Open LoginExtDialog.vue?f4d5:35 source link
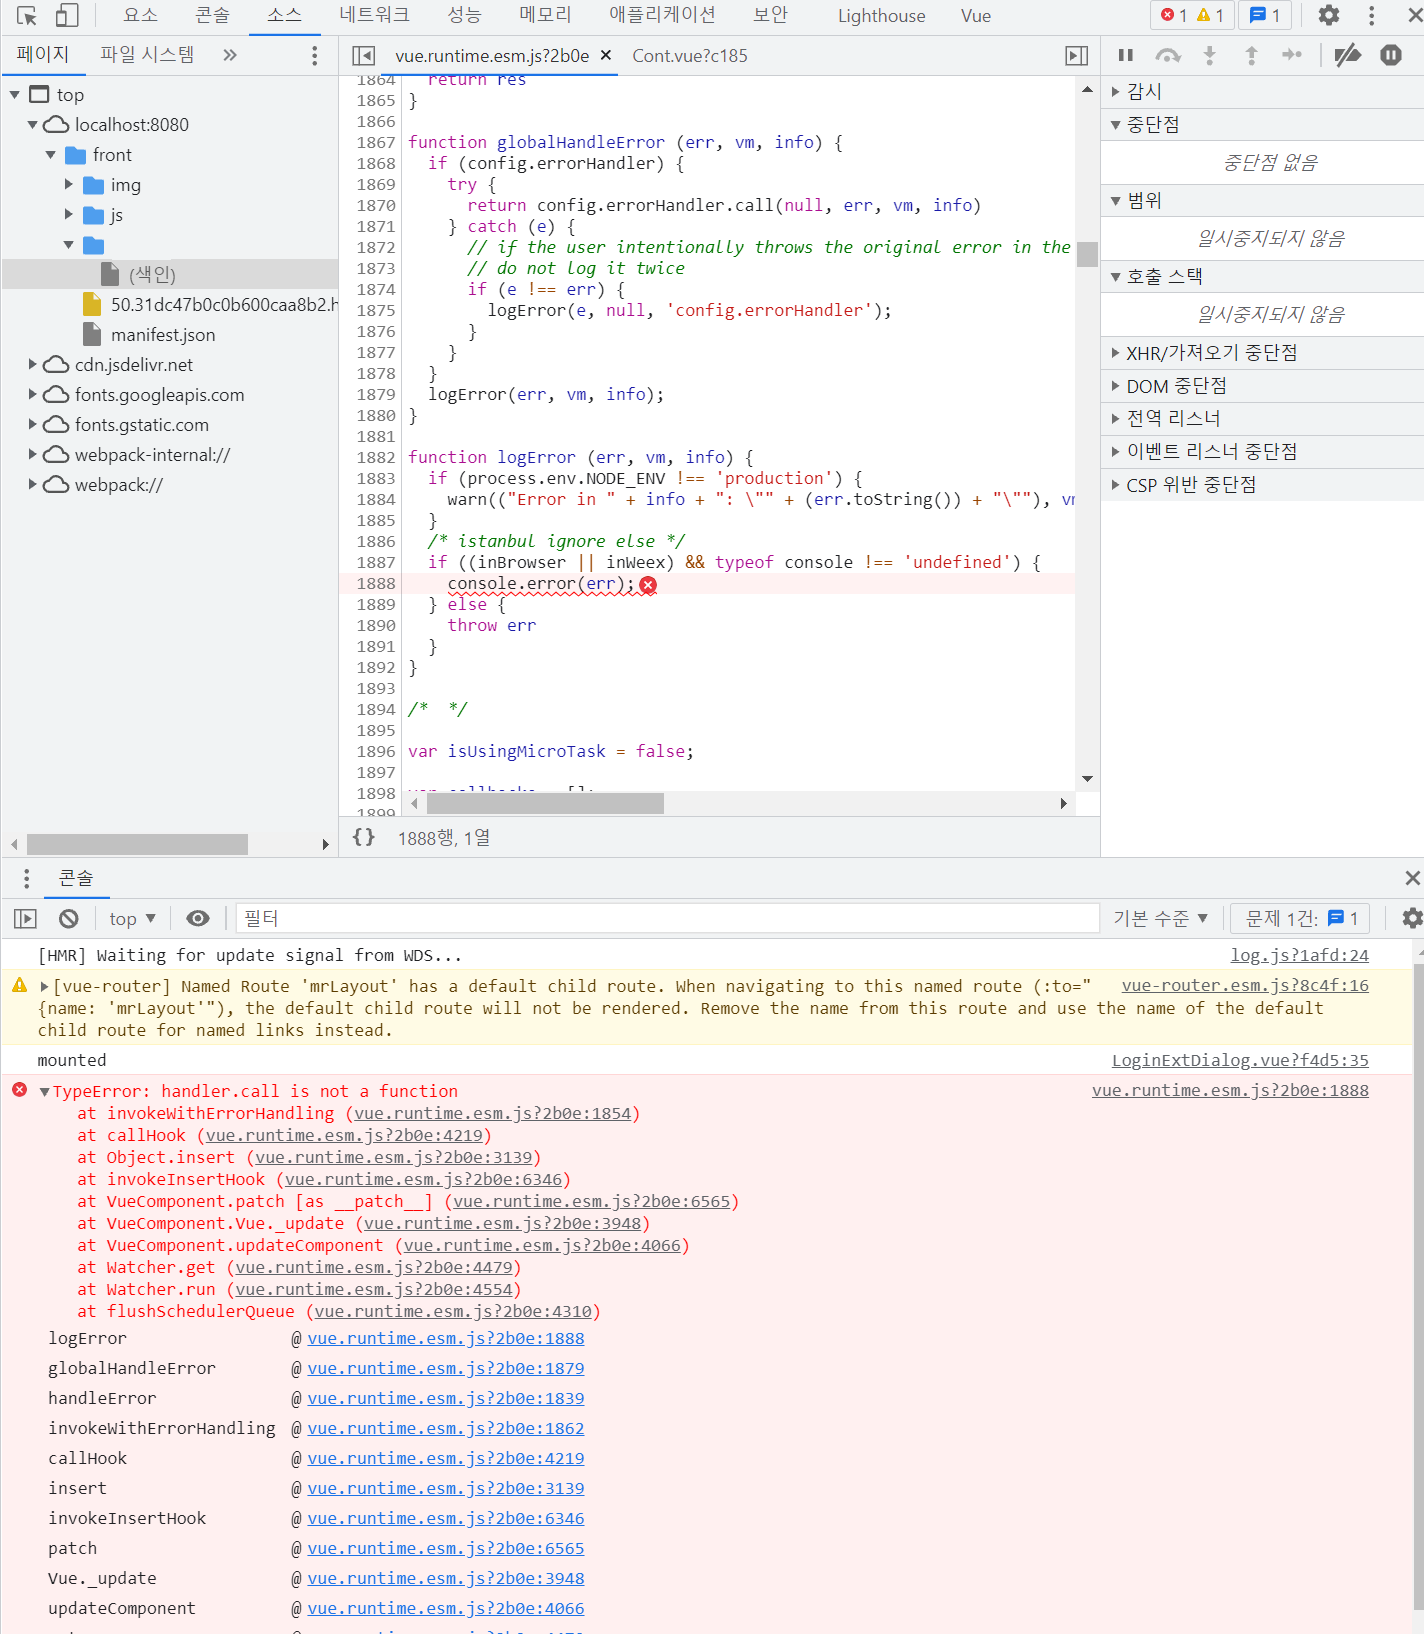The width and height of the screenshot is (1424, 1634). pos(1240,1060)
